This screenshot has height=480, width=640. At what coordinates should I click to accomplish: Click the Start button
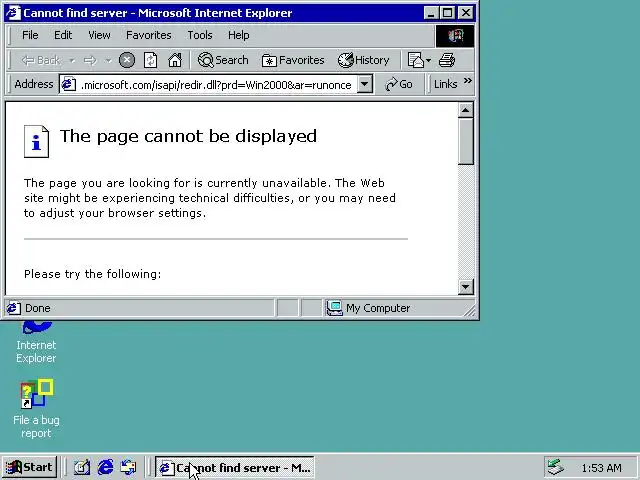click(30, 467)
